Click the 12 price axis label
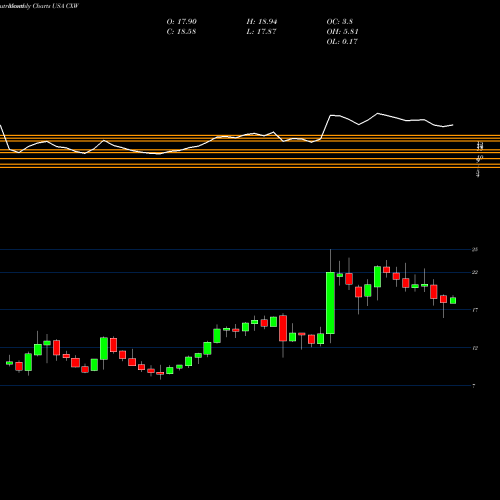The height and width of the screenshot is (500, 500). [475, 348]
